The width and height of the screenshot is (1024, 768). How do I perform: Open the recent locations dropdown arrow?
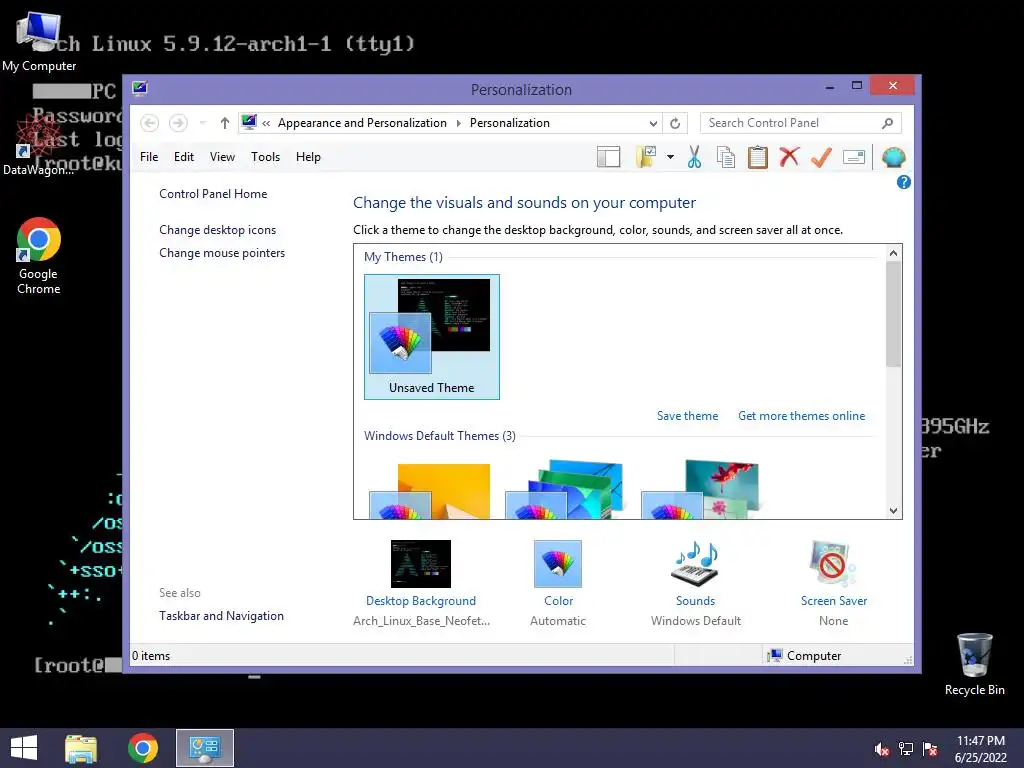(x=202, y=123)
